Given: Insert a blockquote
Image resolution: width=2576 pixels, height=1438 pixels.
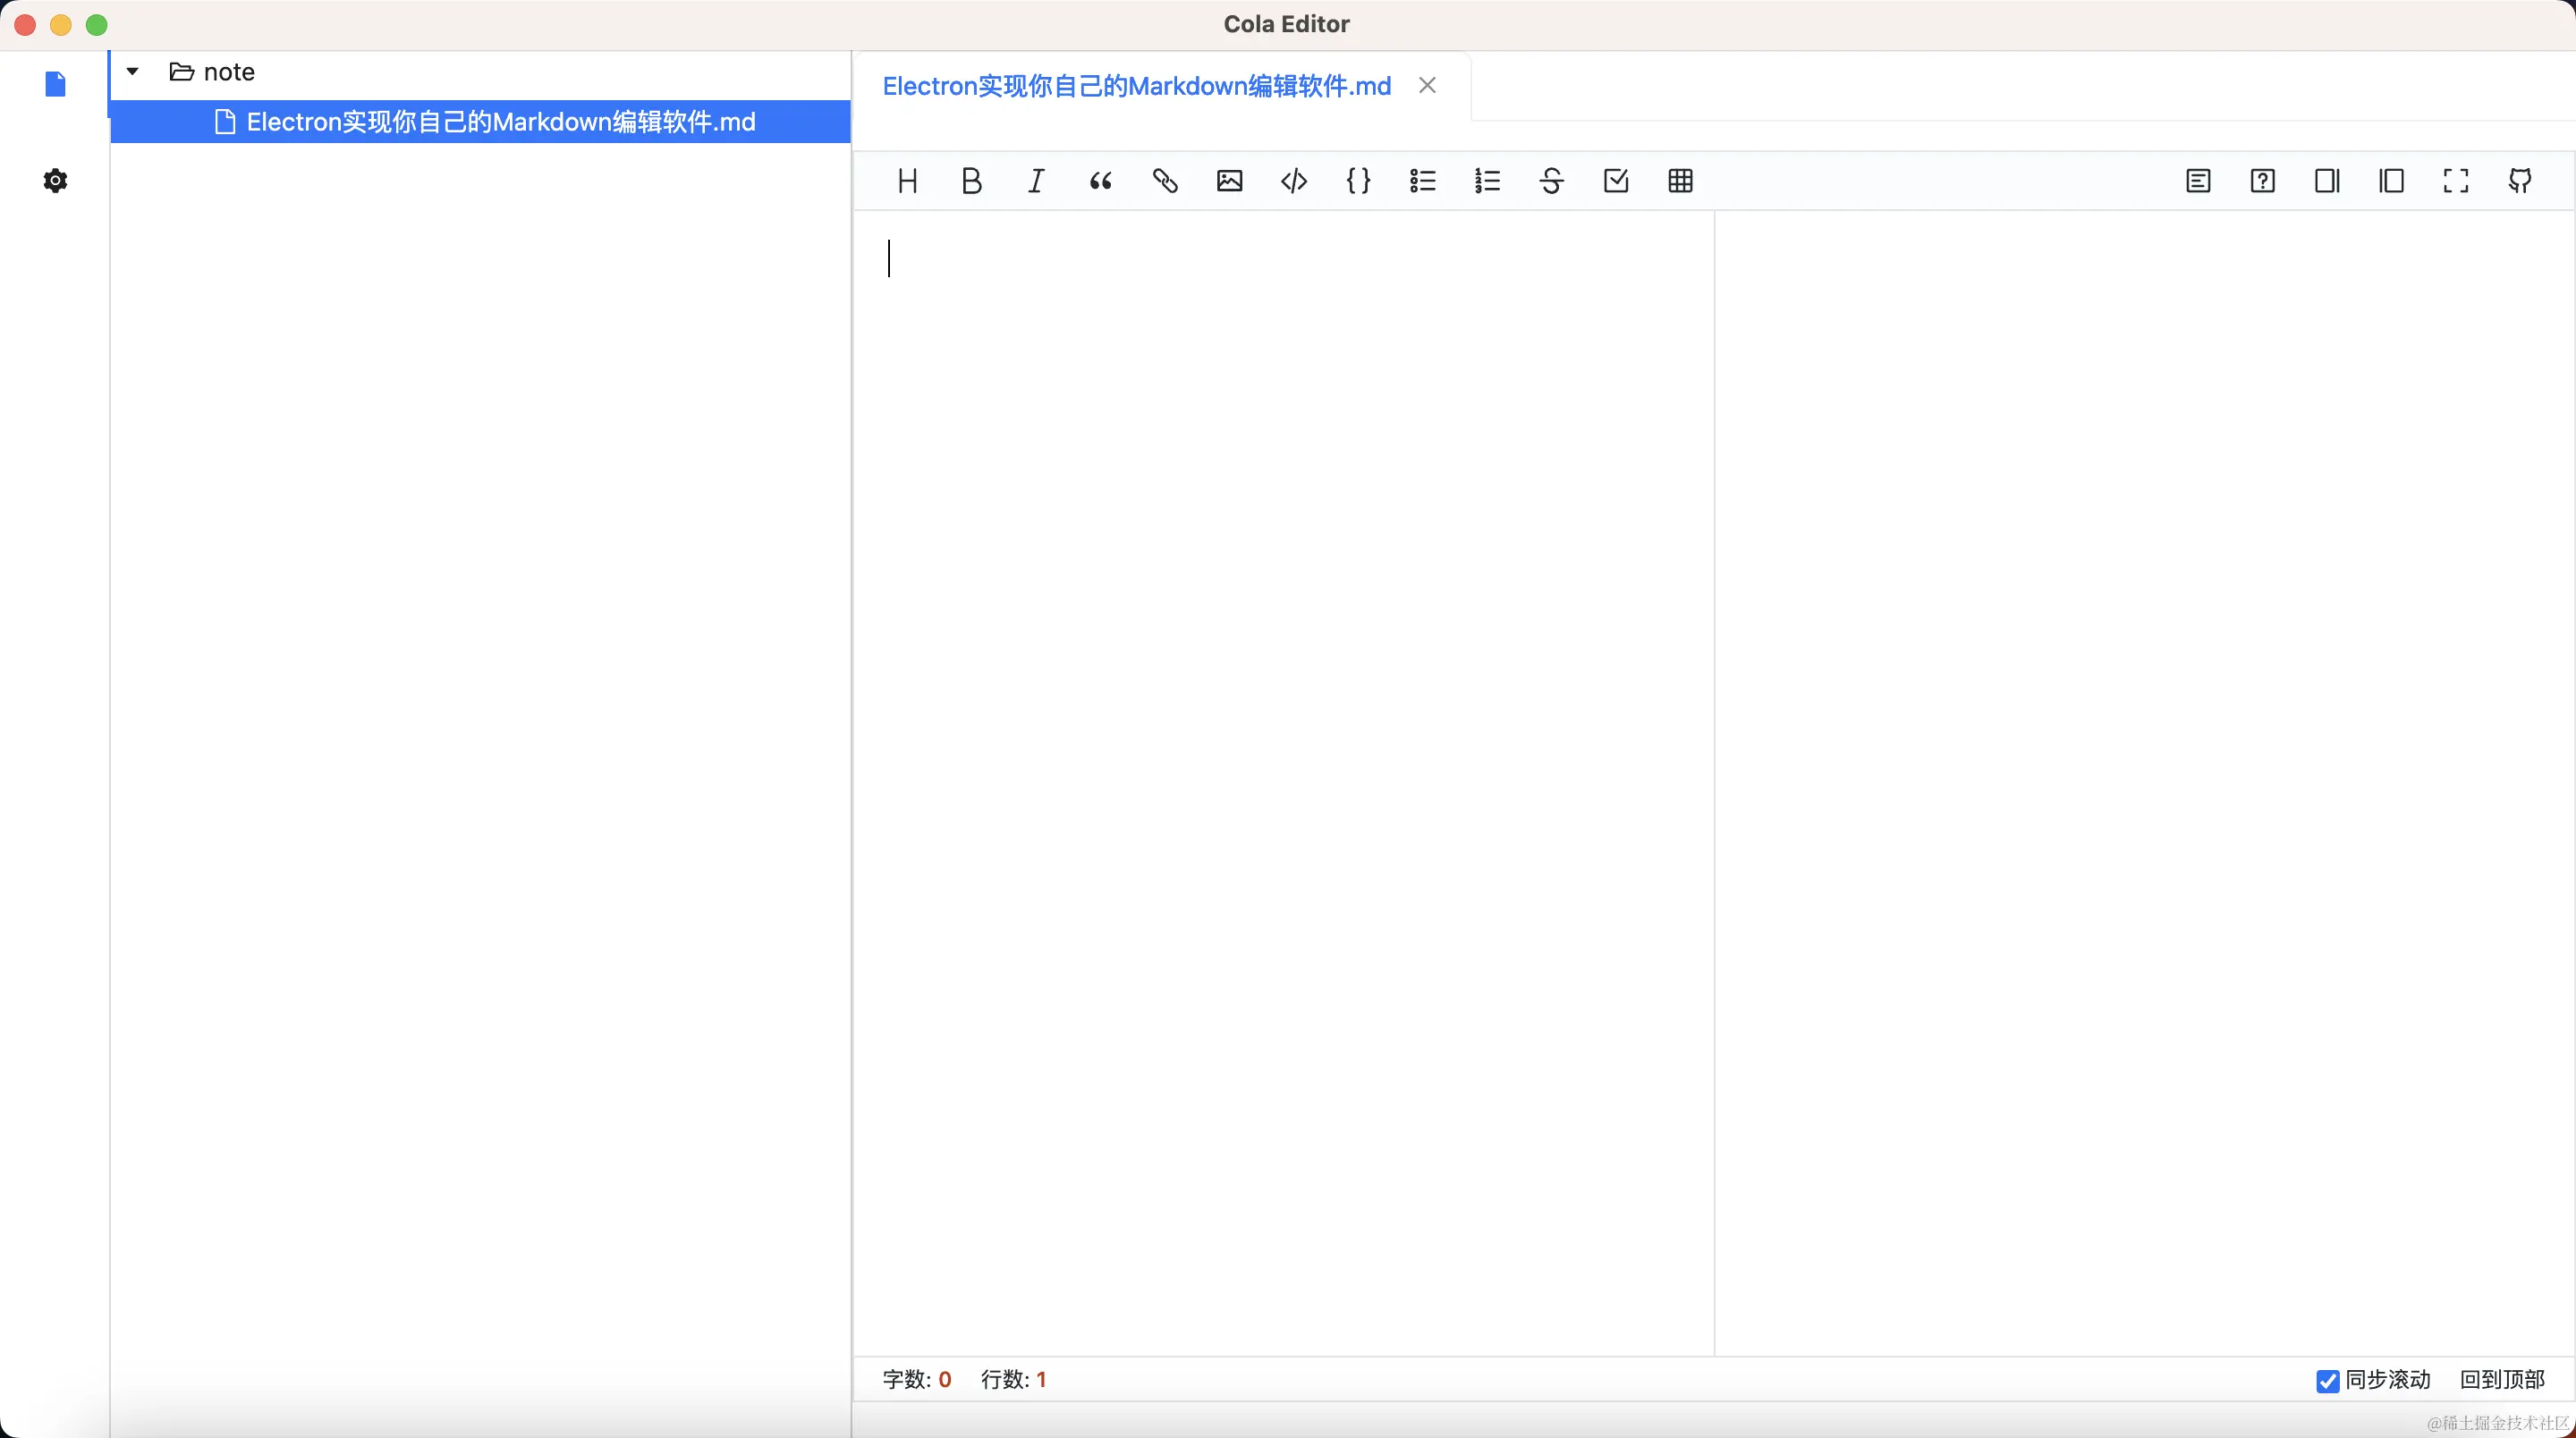Looking at the screenshot, I should click(x=1100, y=181).
